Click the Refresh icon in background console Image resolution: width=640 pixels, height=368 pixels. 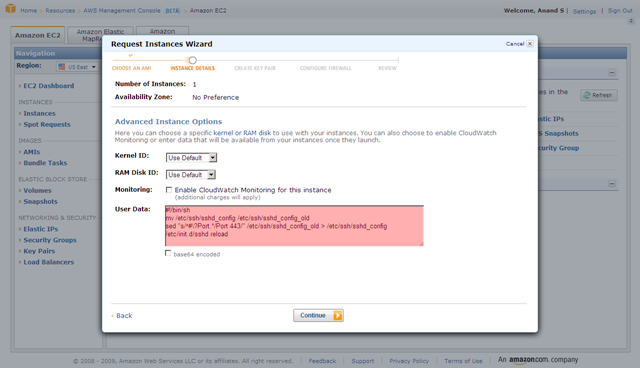tap(587, 95)
